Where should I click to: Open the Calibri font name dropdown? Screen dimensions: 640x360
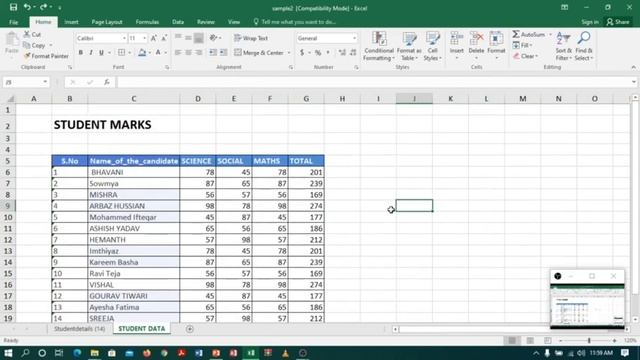pyautogui.click(x=124, y=38)
